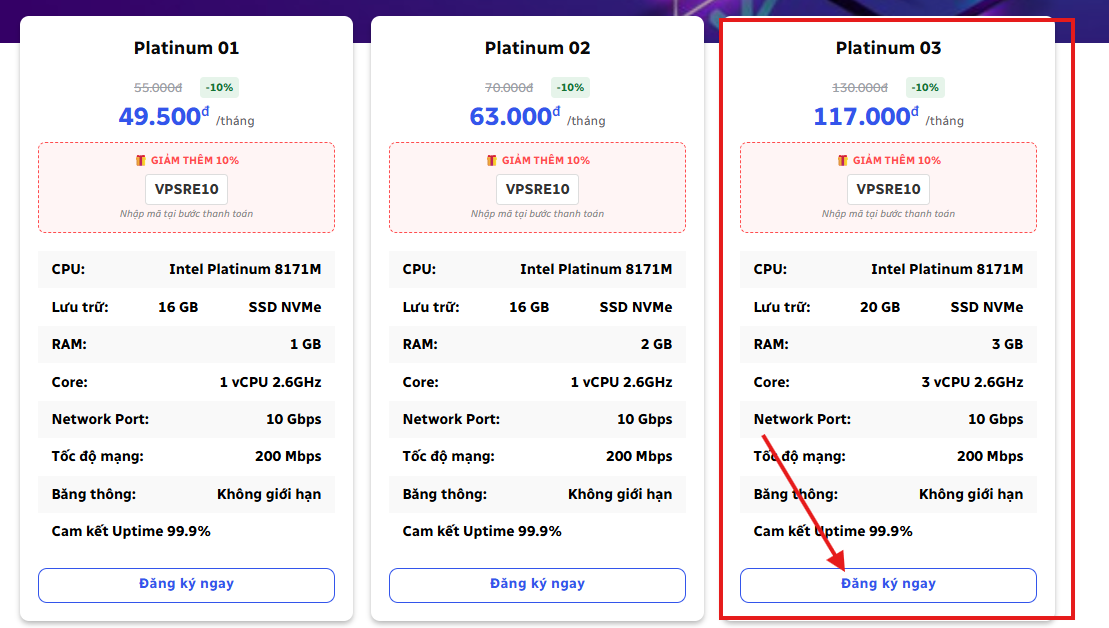Viewport: 1109px width, 628px height.
Task: Select the Platinum 02 plan title
Action: pos(538,48)
